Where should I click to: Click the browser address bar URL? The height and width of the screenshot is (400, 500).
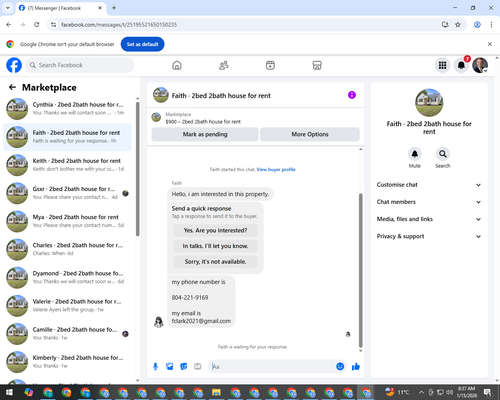[119, 25]
